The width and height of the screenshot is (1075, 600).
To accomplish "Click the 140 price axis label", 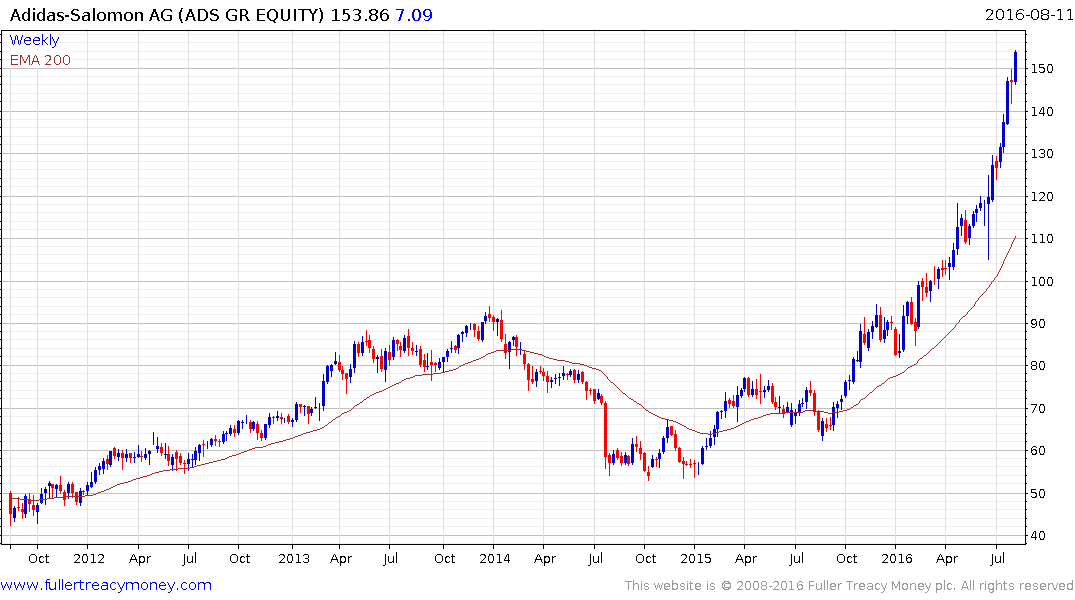I will point(1042,111).
